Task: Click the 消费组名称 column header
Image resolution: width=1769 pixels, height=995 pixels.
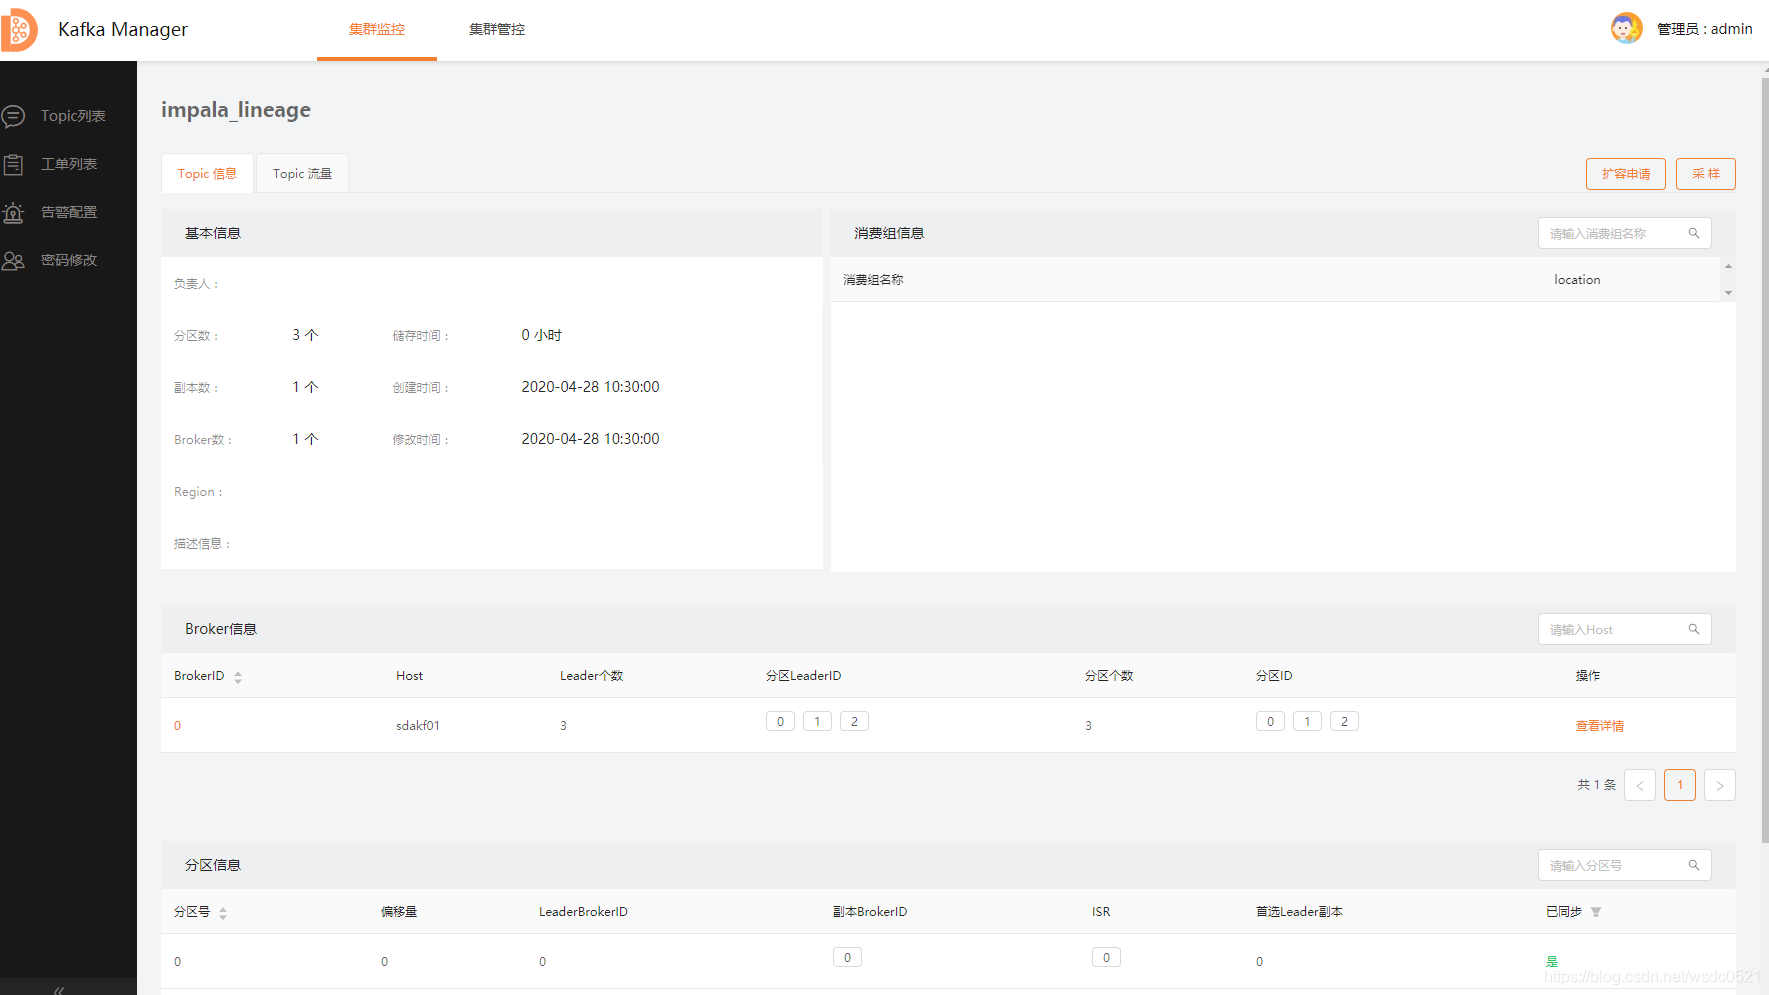Action: tap(873, 280)
